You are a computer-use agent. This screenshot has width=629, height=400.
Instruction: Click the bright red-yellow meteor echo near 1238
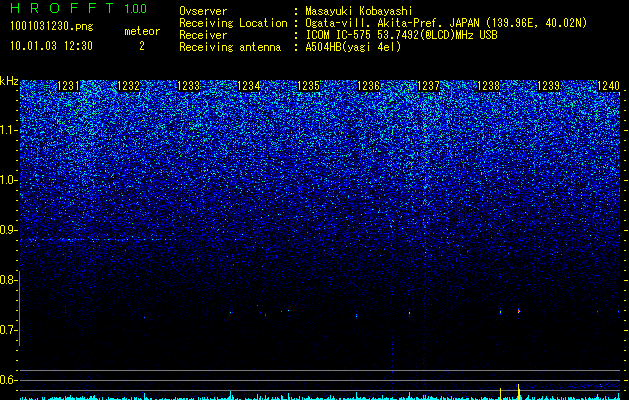click(x=519, y=311)
